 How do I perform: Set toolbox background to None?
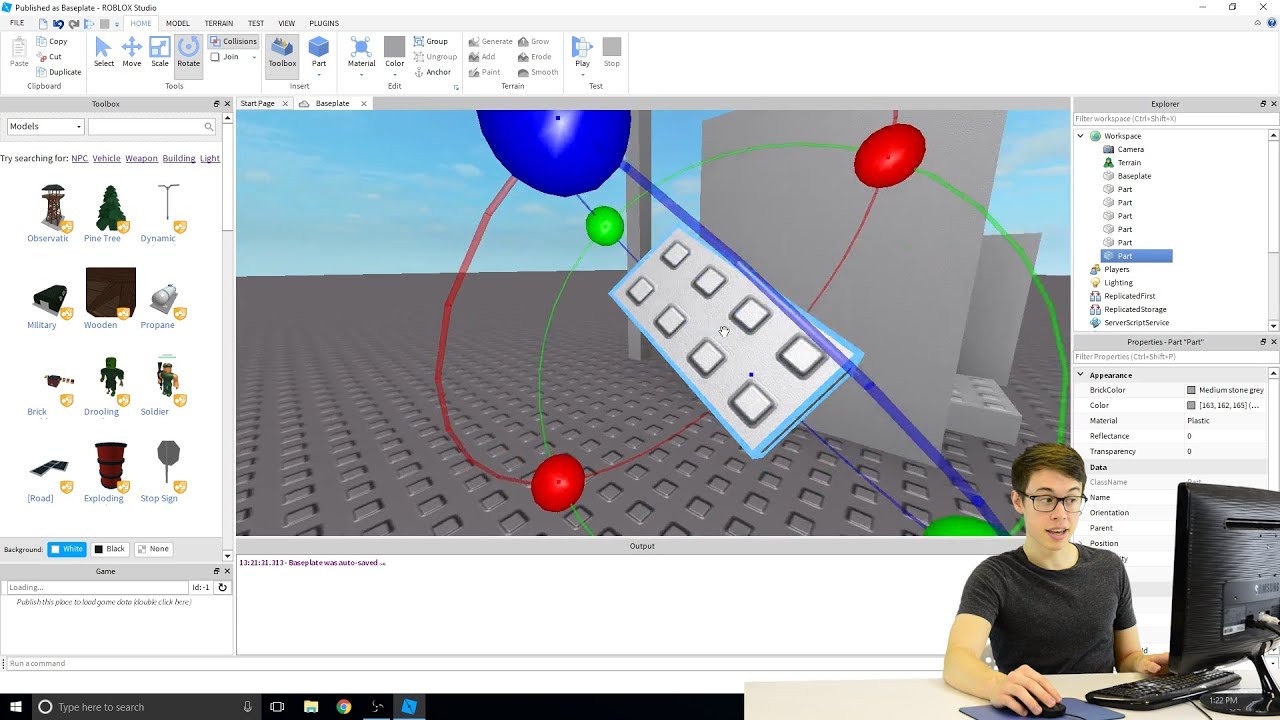[153, 549]
